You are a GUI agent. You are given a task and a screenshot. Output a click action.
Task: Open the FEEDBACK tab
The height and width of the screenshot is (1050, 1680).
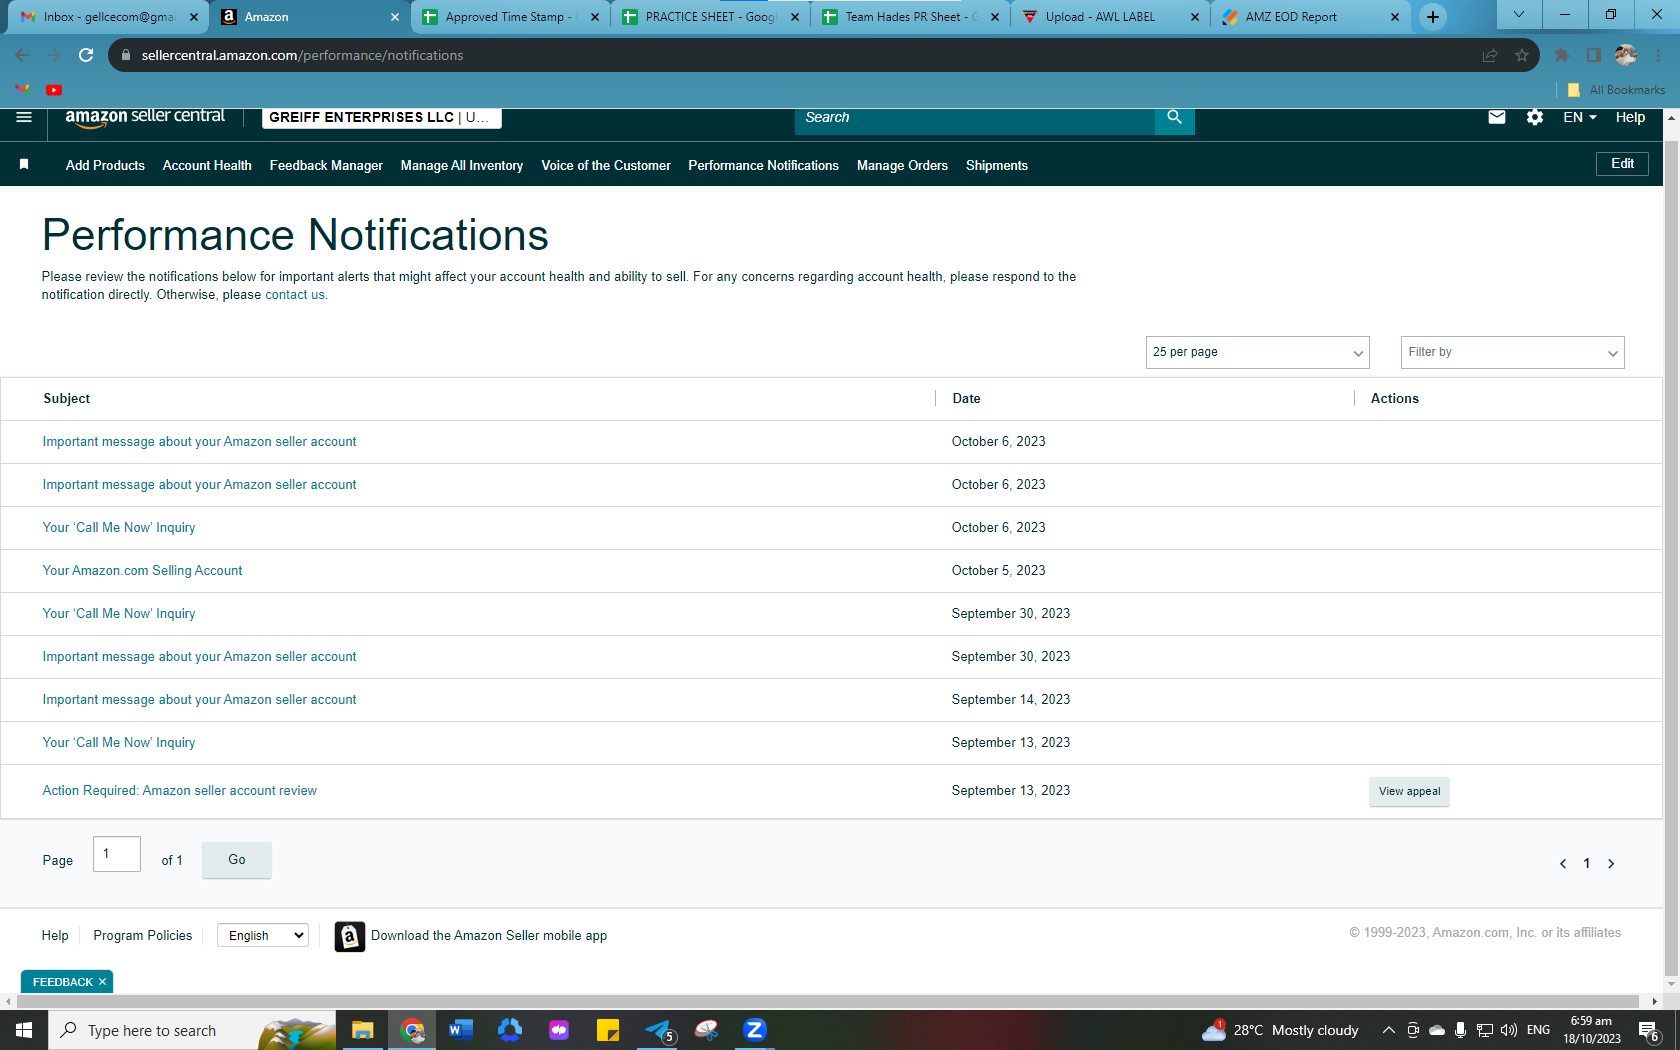(62, 982)
